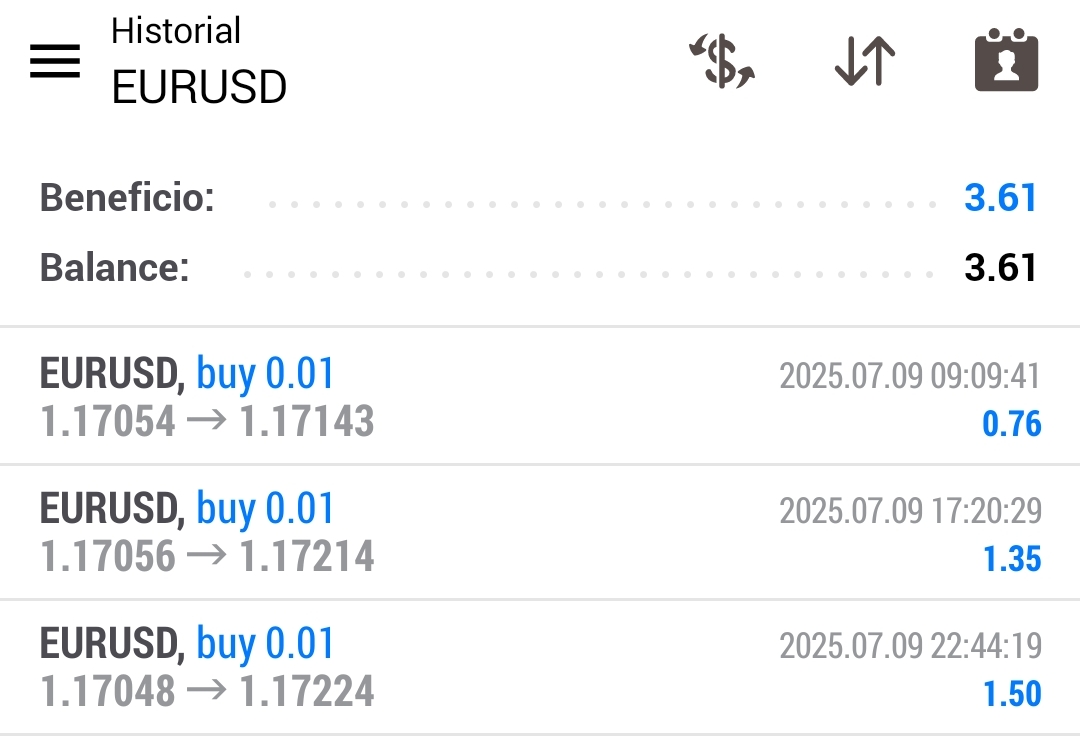Screen dimensions: 1080x753
Task: Select the EURUSD symbol title
Action: [199, 88]
